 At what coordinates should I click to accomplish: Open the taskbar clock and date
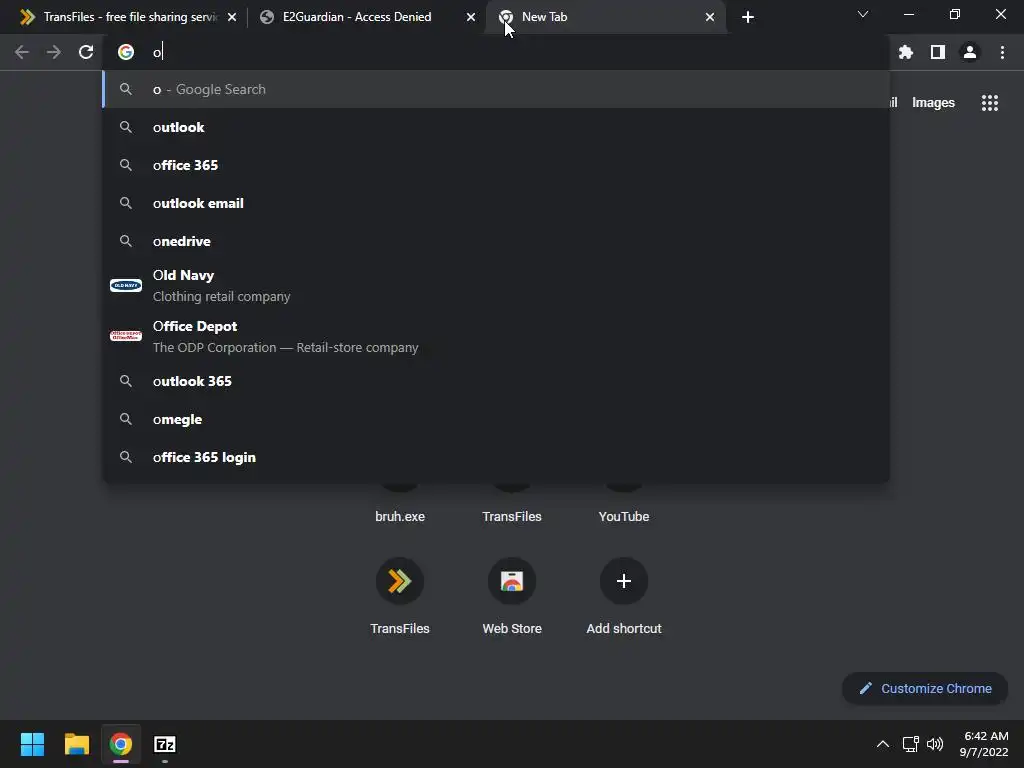[984, 744]
